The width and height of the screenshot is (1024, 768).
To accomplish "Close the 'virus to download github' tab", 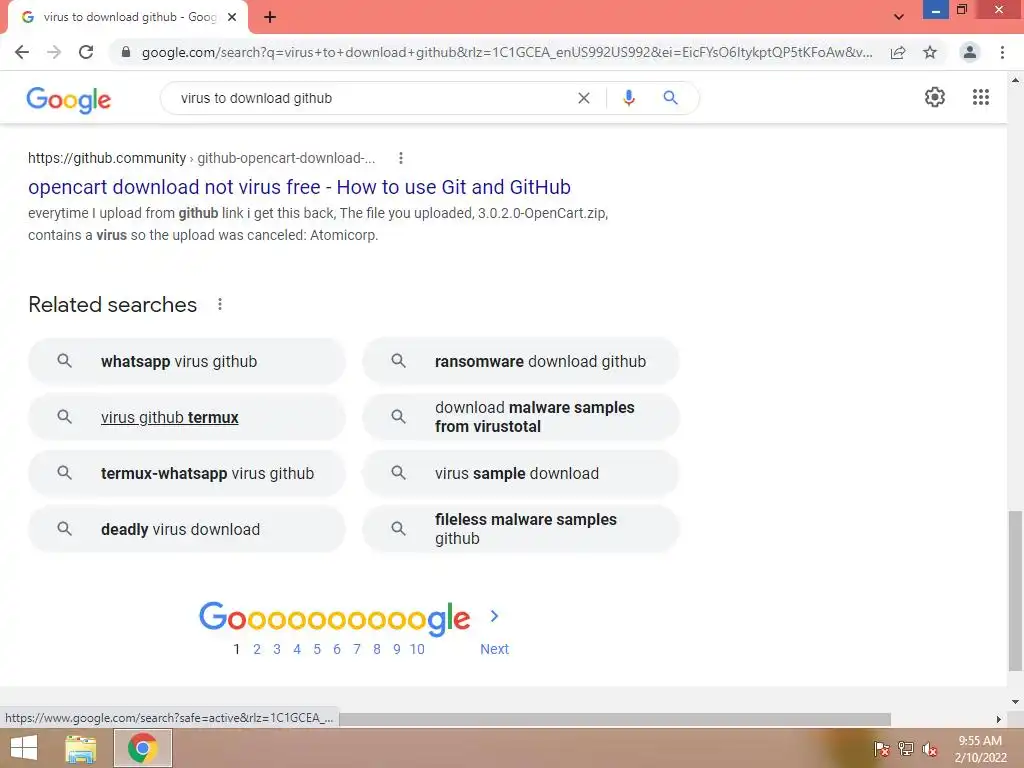I will [x=232, y=18].
